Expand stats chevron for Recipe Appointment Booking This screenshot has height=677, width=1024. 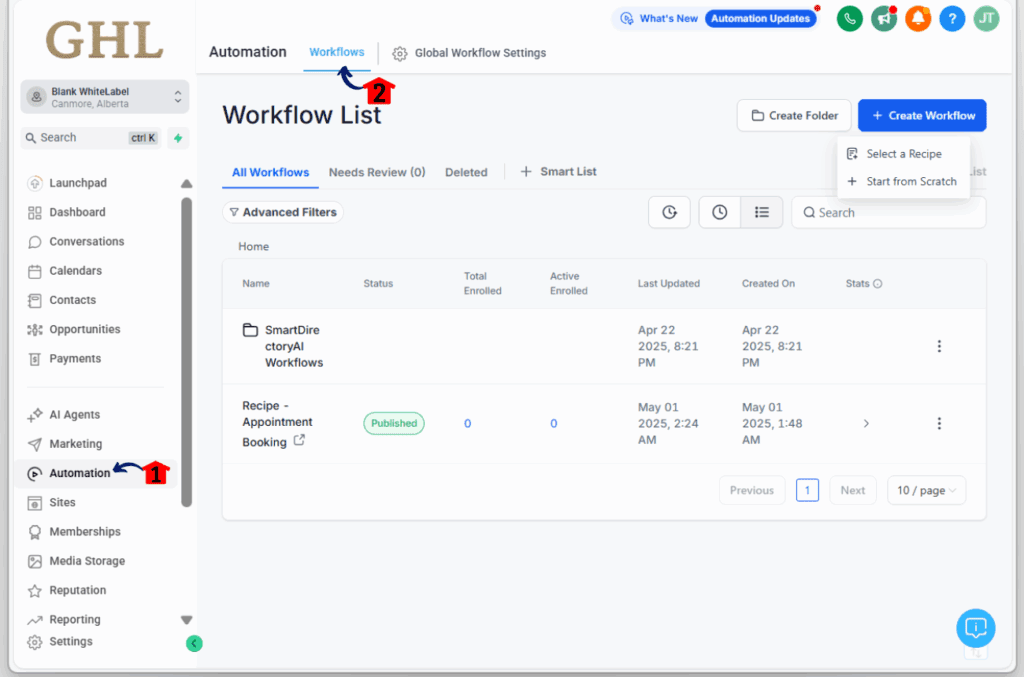click(x=866, y=424)
